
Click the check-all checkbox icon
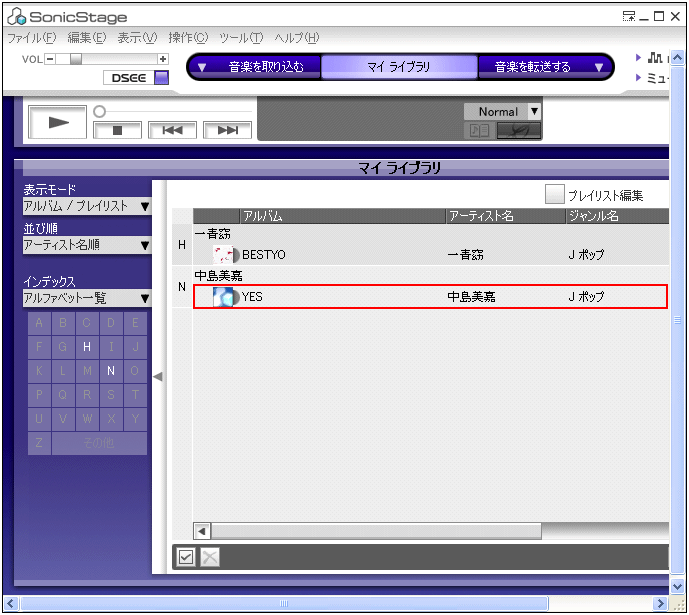(185, 557)
